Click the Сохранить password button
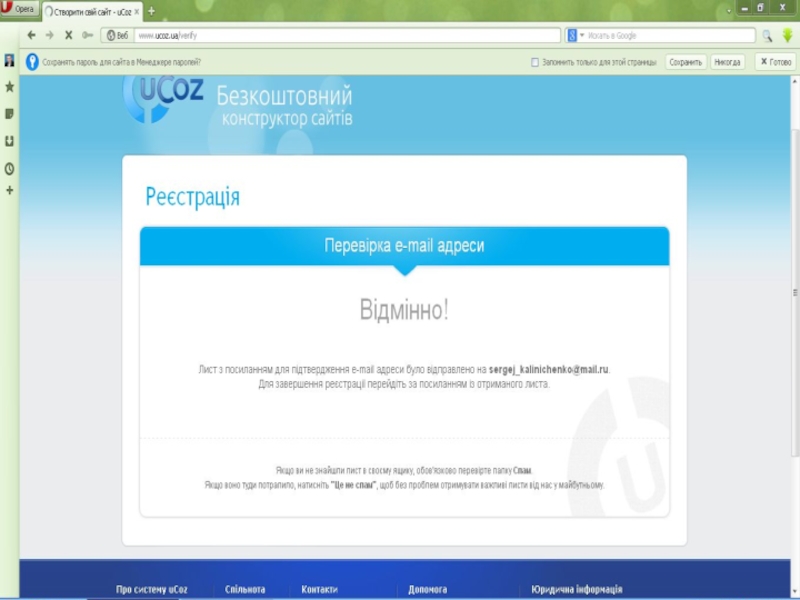Viewport: 800px width, 600px height. pyautogui.click(x=686, y=62)
